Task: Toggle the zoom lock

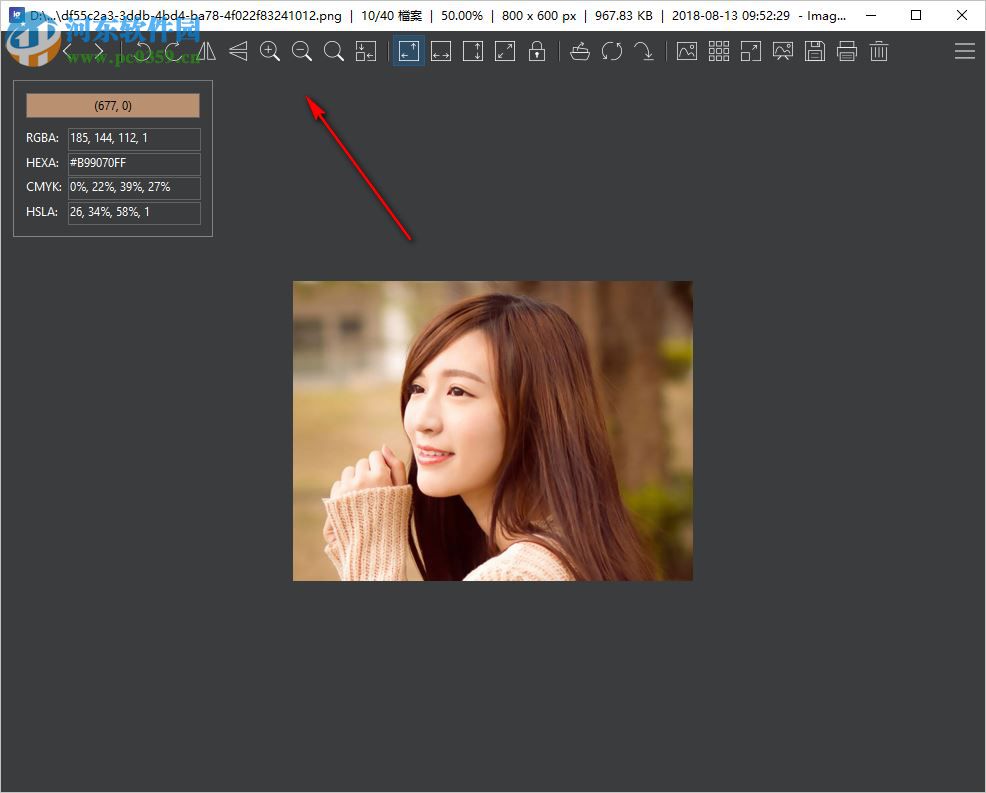Action: (x=537, y=51)
